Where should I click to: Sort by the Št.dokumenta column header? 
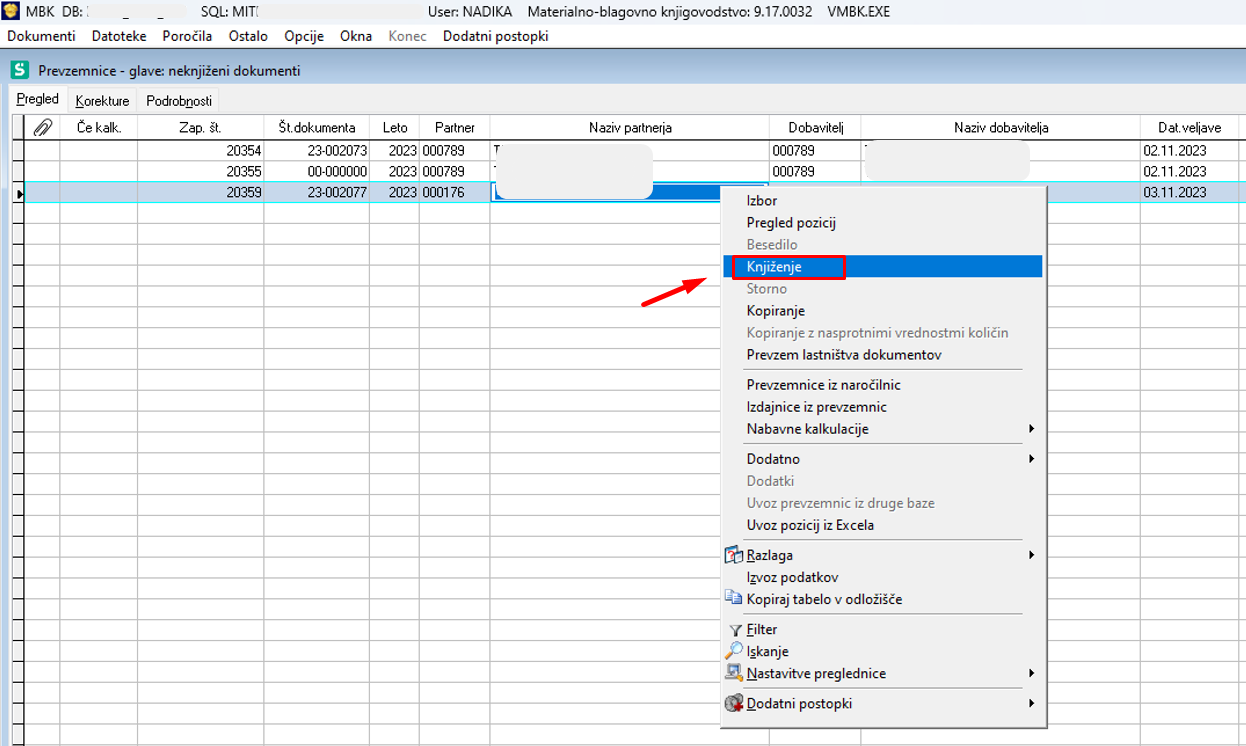click(316, 127)
